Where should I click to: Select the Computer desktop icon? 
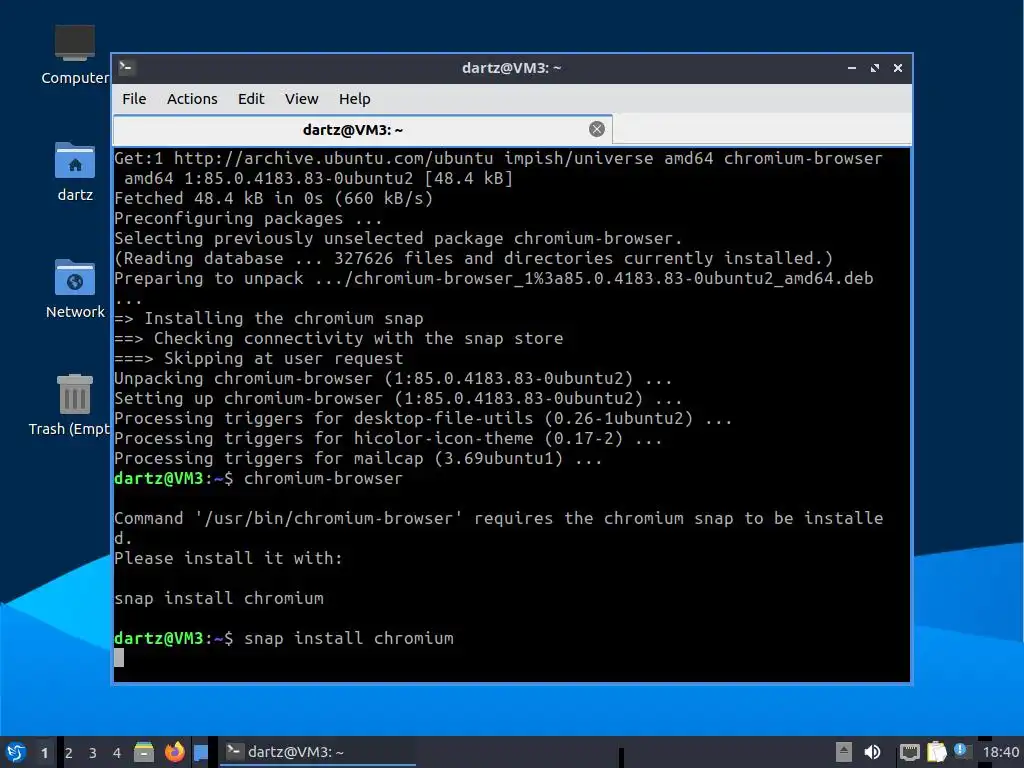(75, 55)
